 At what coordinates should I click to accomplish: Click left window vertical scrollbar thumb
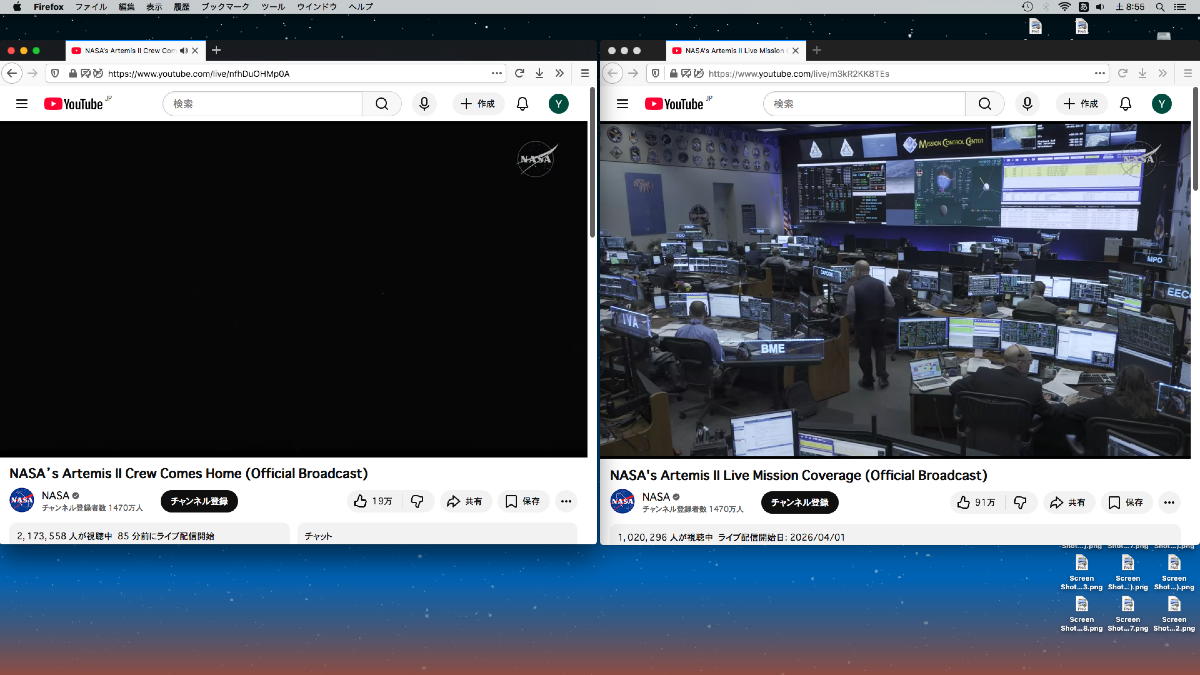593,162
